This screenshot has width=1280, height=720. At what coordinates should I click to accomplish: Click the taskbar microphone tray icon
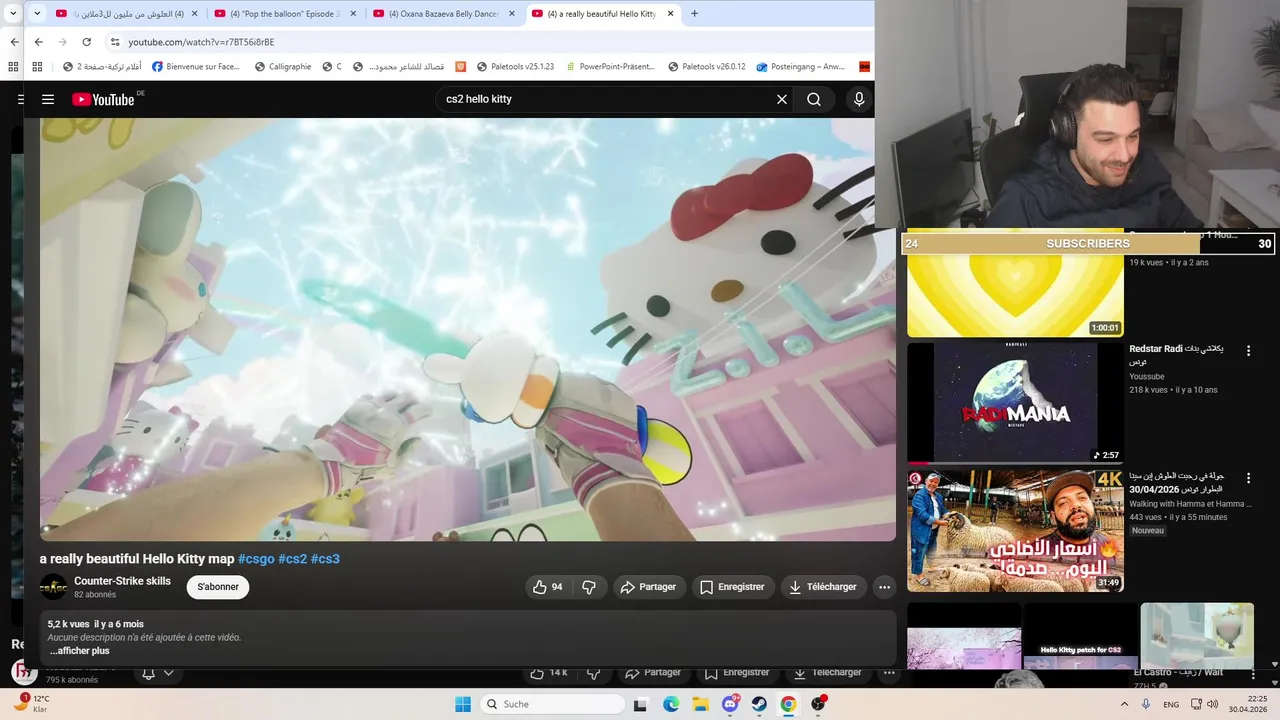(1146, 704)
